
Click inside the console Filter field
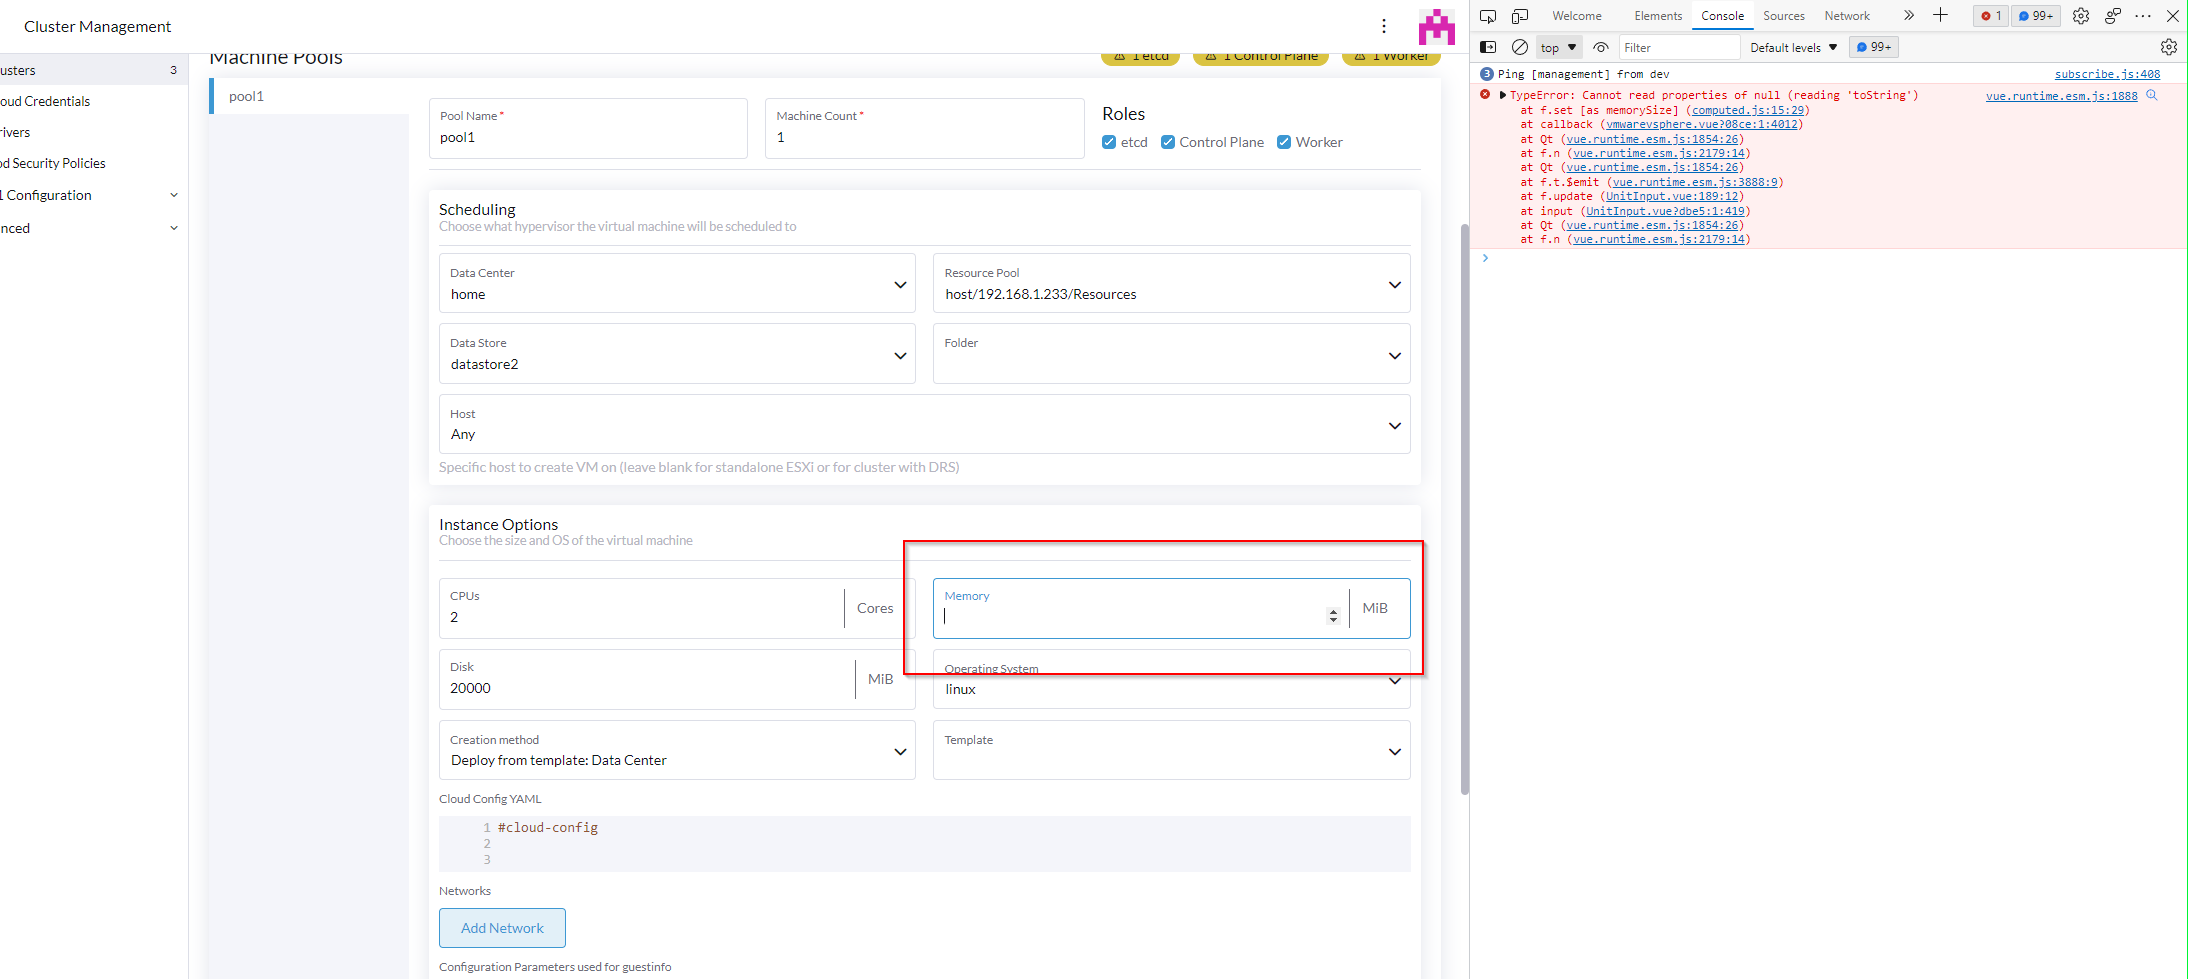pyautogui.click(x=1680, y=46)
